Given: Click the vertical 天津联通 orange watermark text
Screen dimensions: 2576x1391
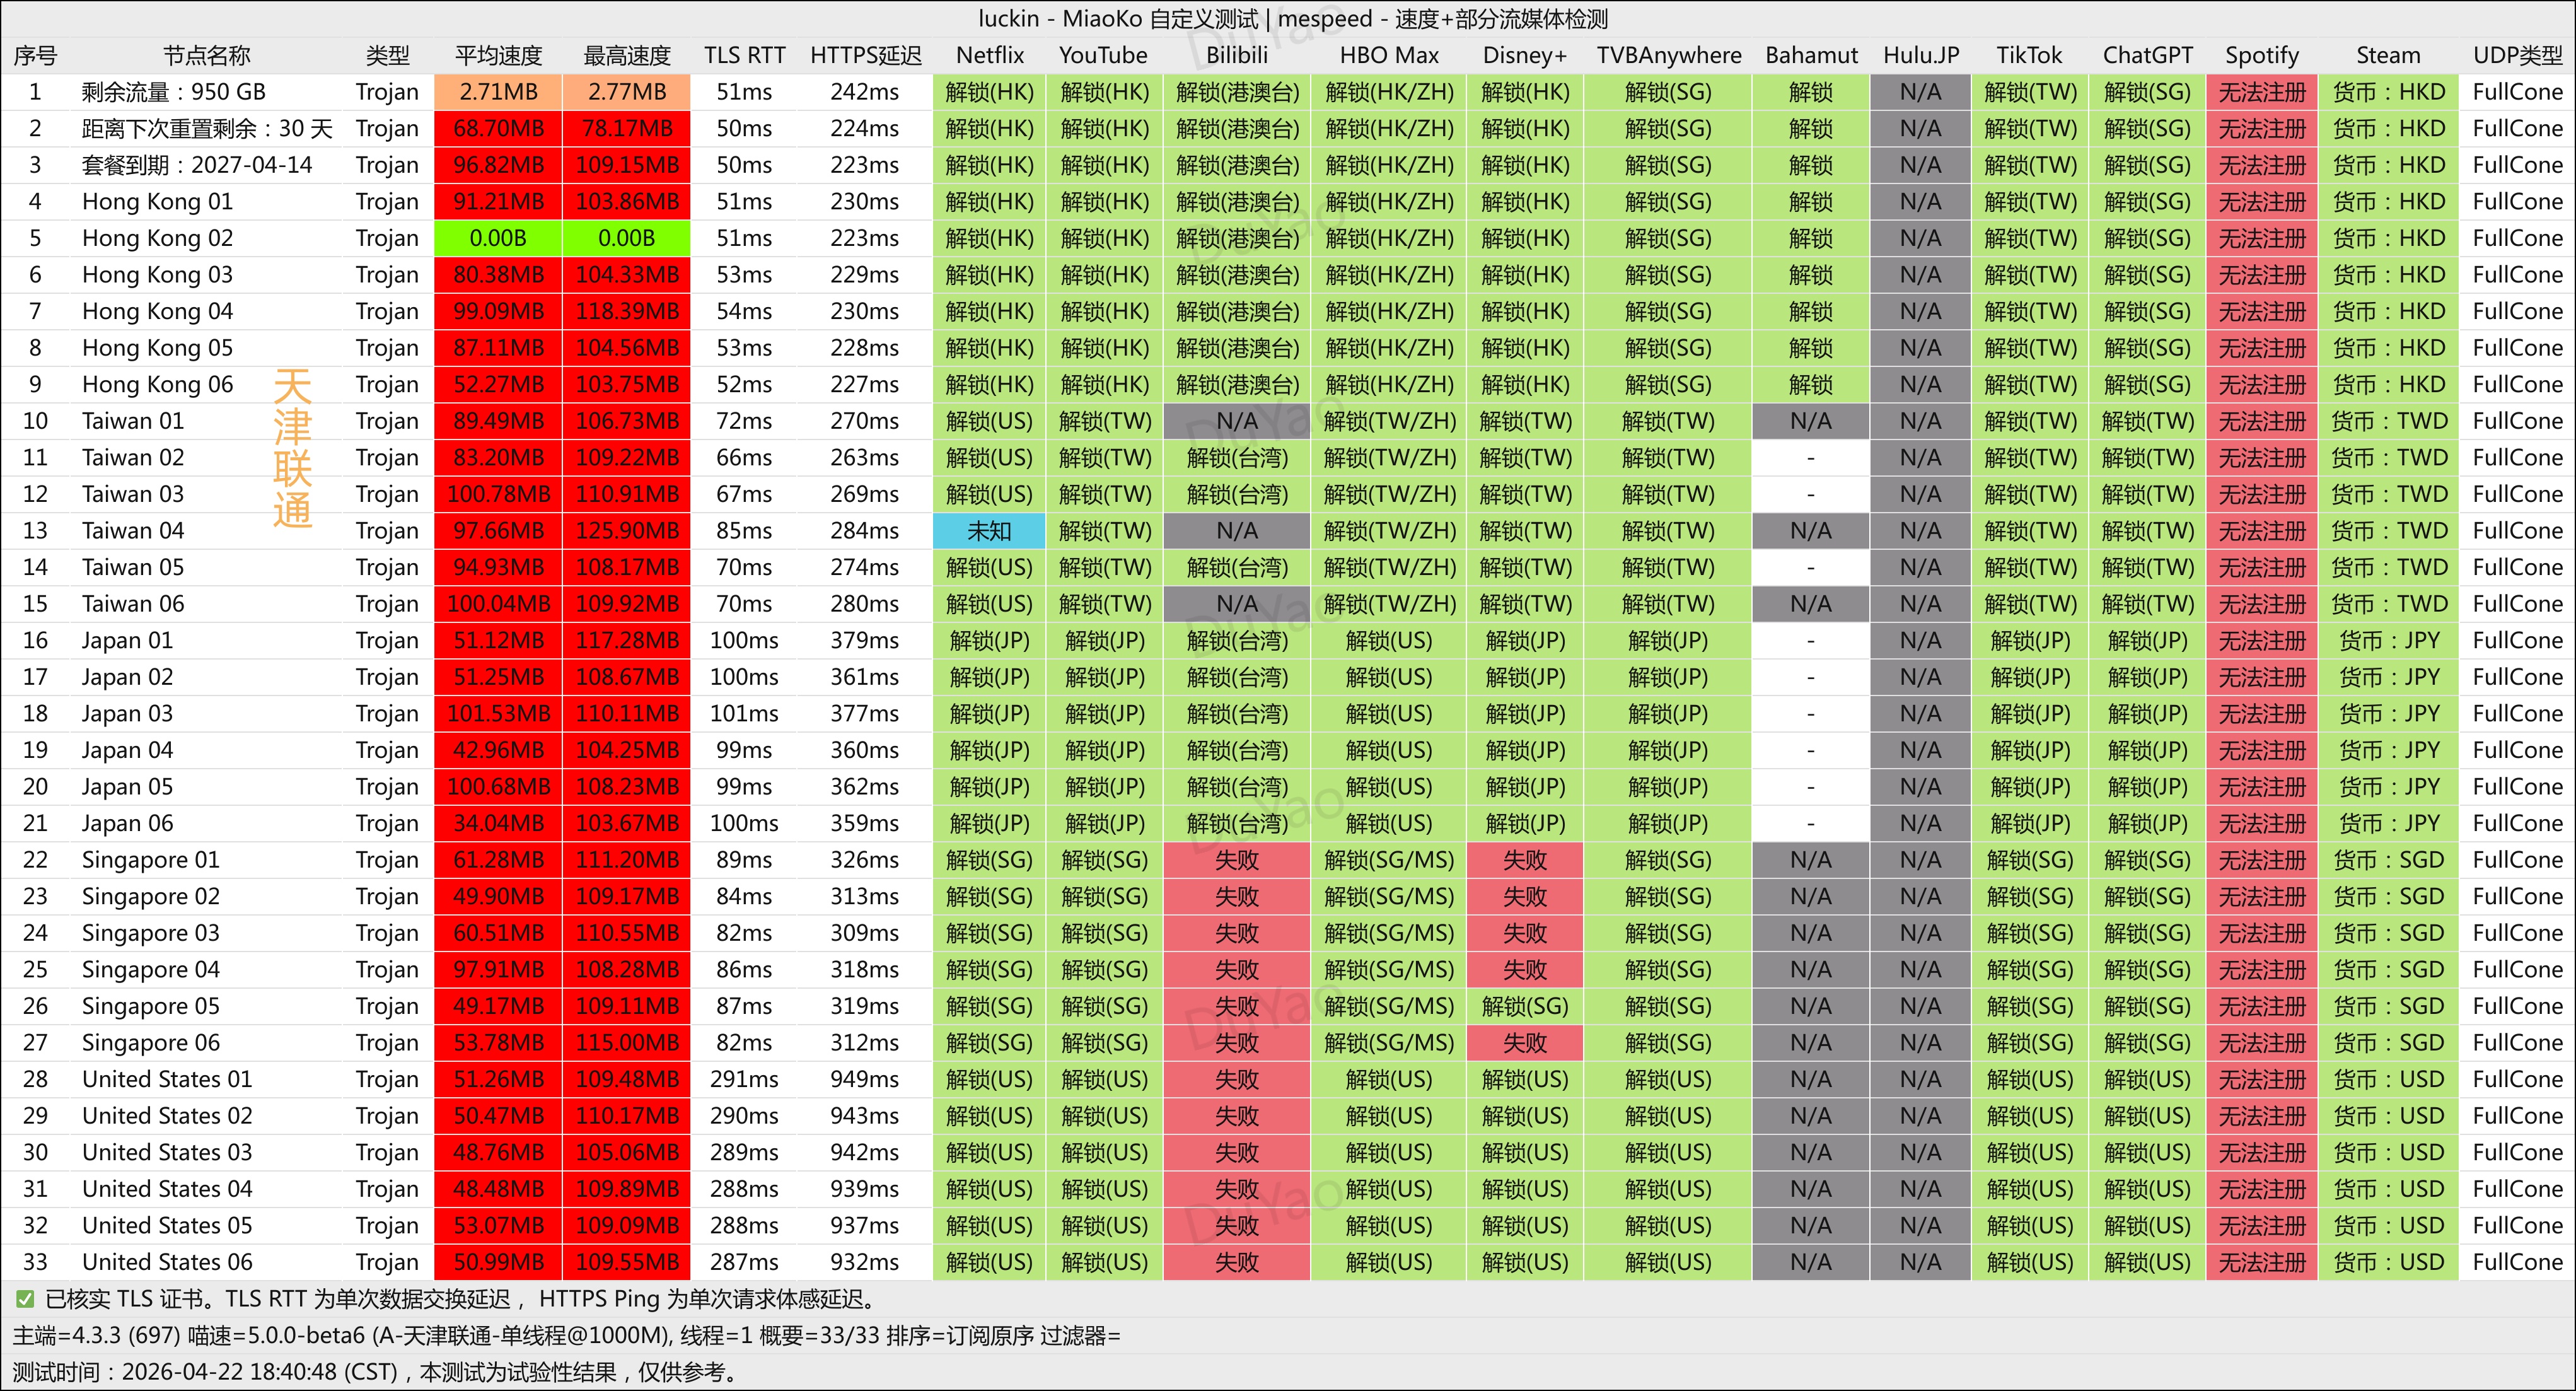Looking at the screenshot, I should [292, 448].
